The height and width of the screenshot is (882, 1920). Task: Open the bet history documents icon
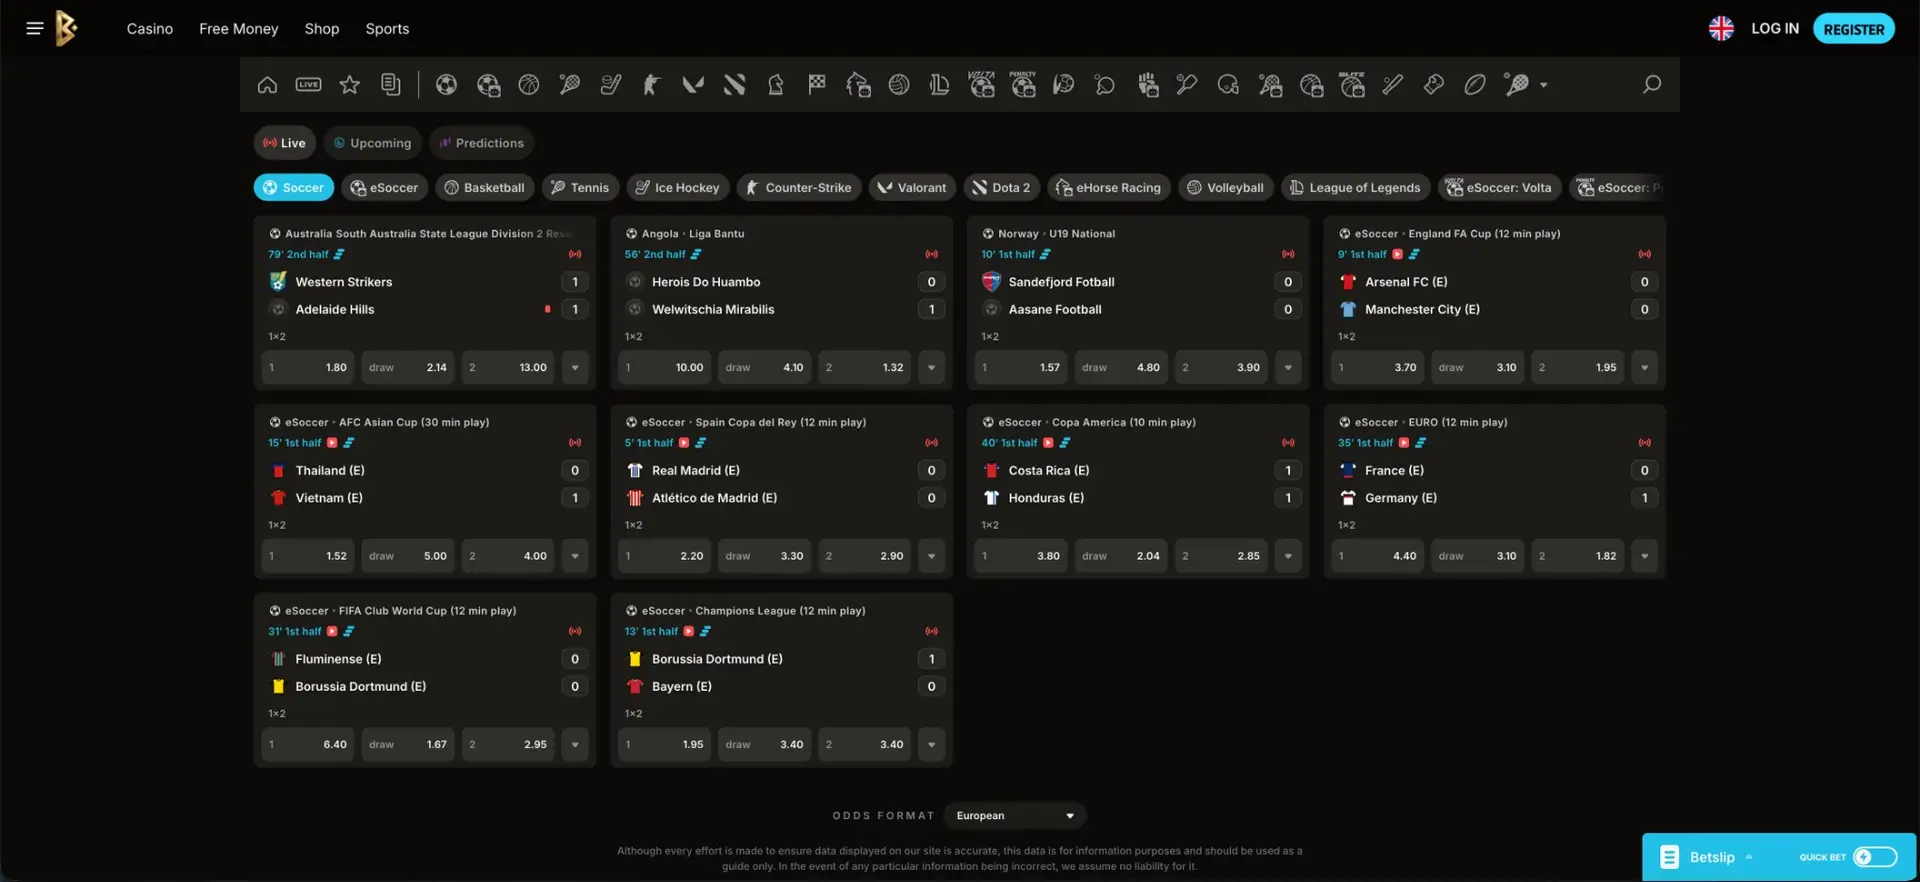coord(390,85)
